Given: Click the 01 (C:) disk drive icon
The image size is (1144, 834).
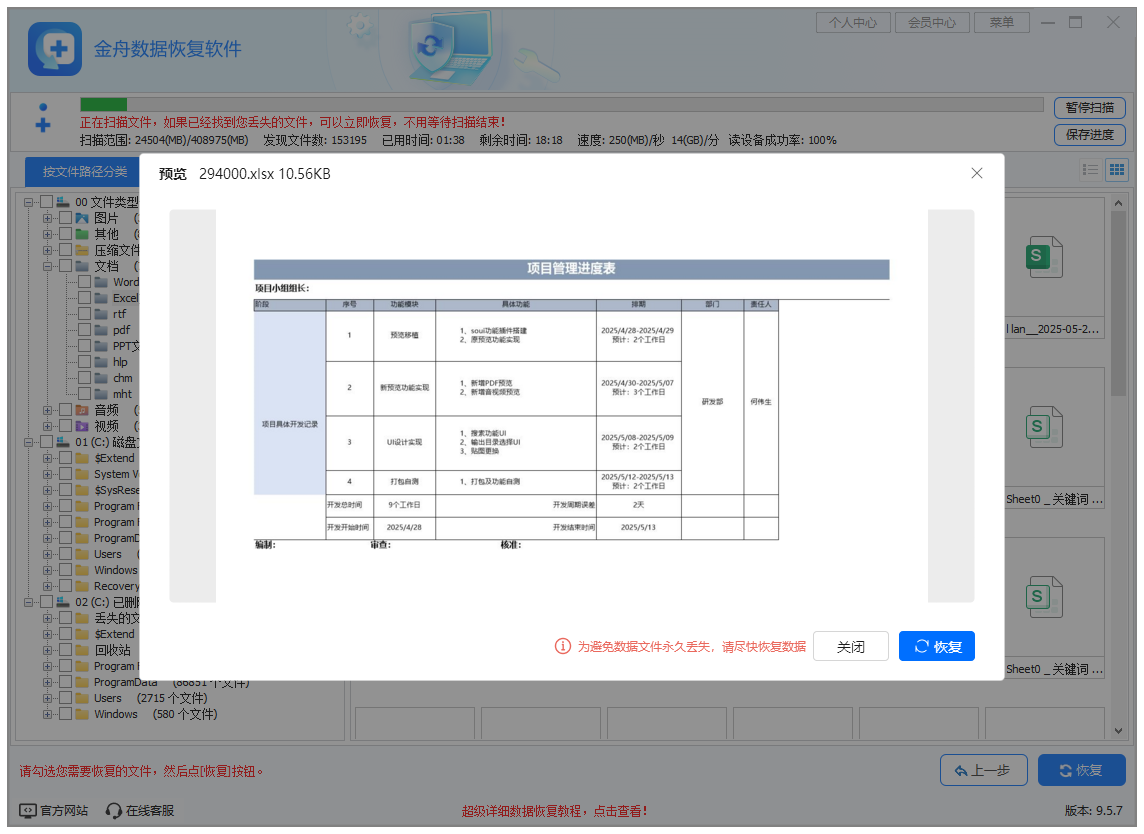Looking at the screenshot, I should pyautogui.click(x=63, y=442).
